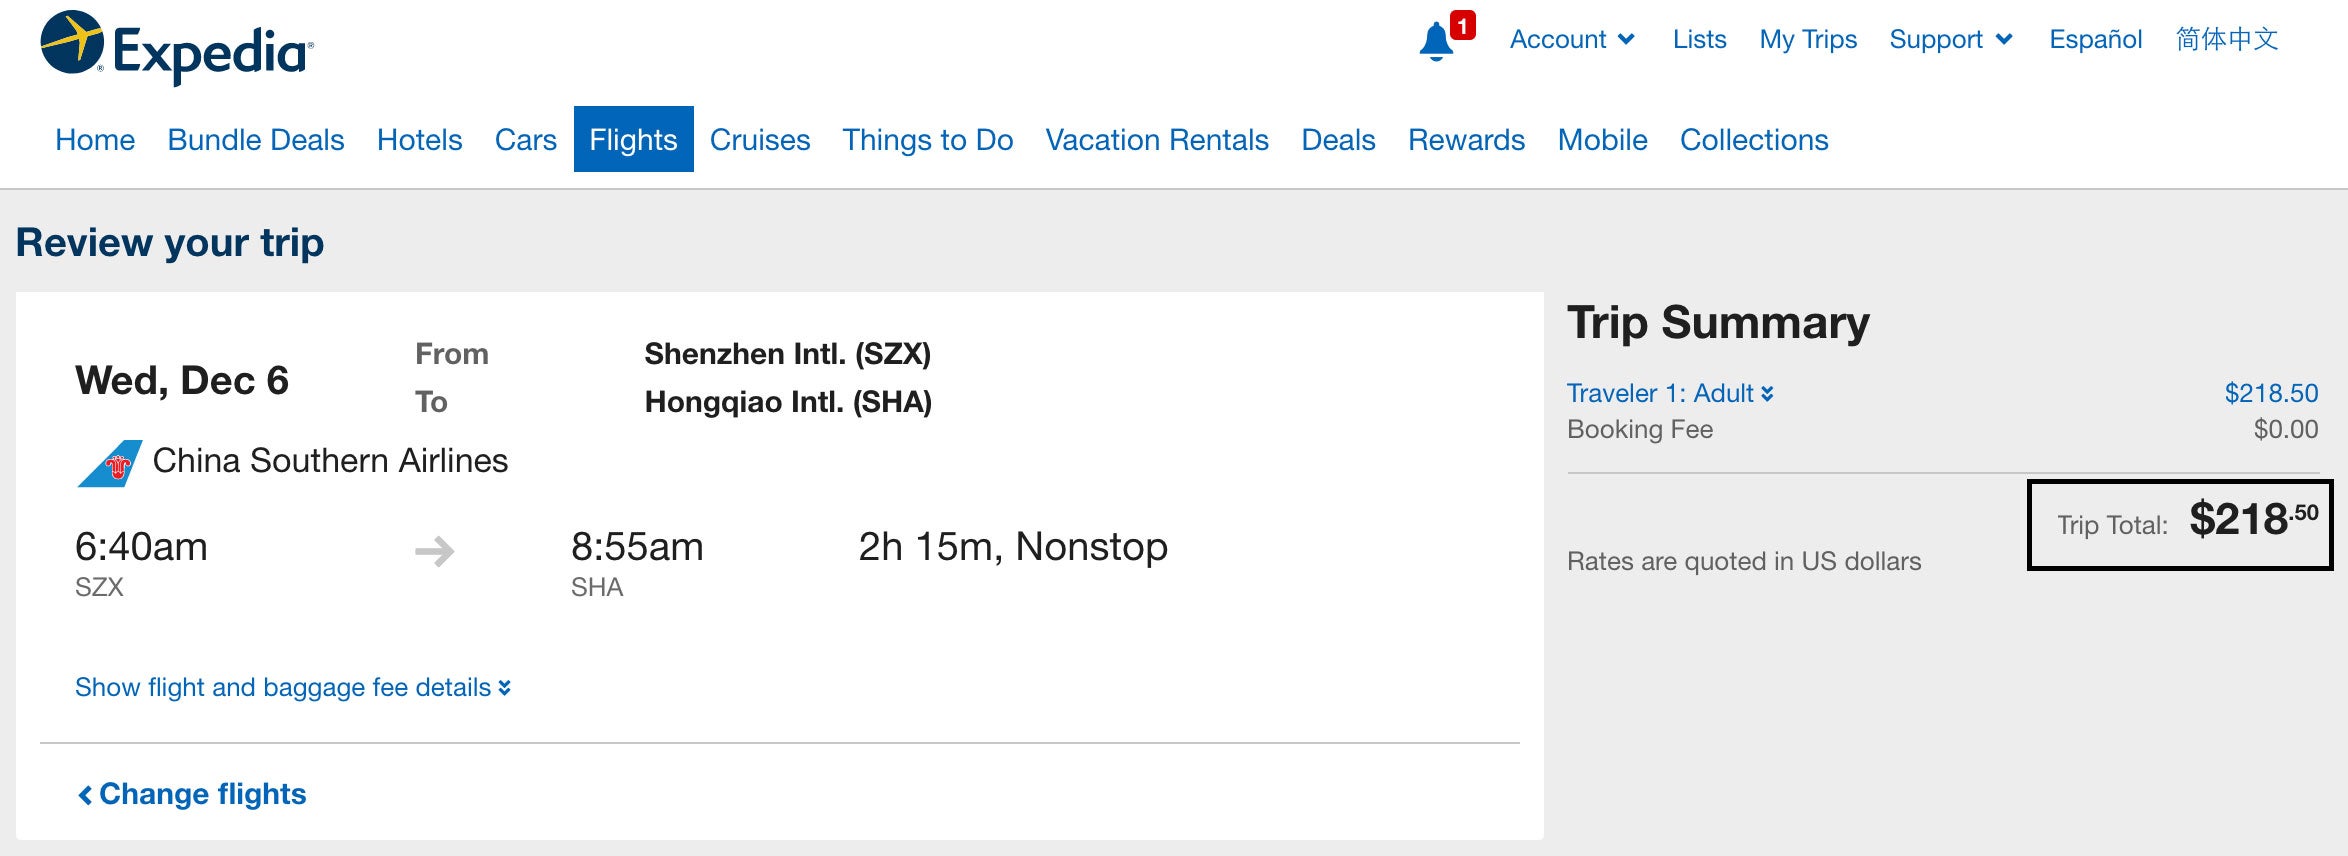
Task: Open the notifications bell icon
Action: pos(1437,41)
